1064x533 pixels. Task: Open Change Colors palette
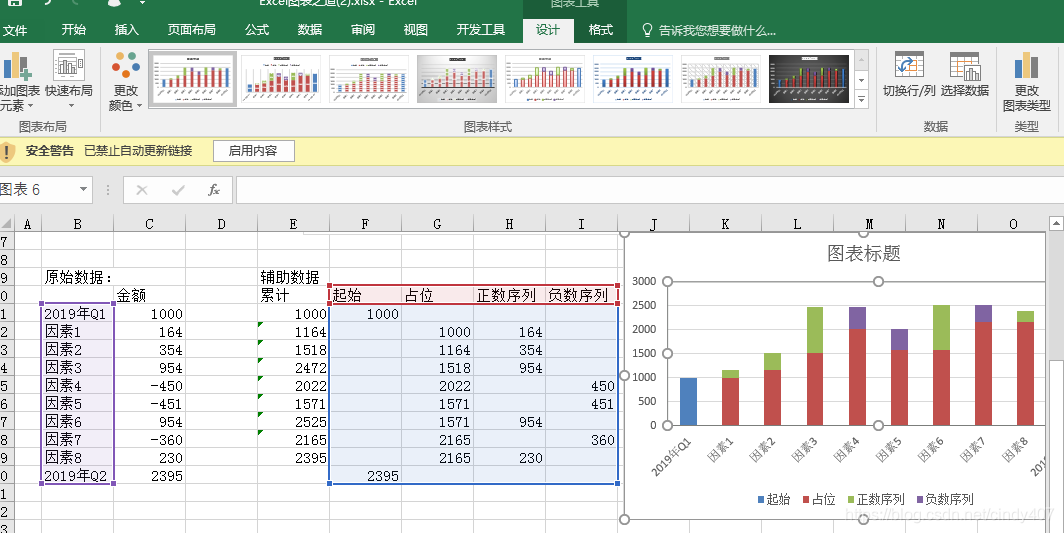tap(126, 80)
